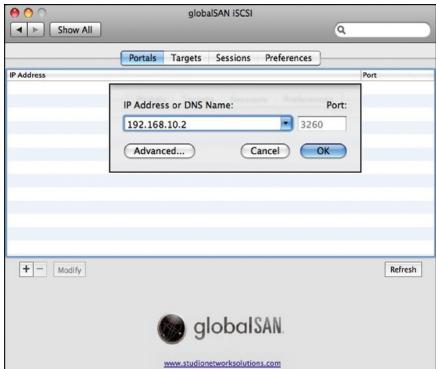
Task: Add a portal with the plus button
Action: coord(26,269)
